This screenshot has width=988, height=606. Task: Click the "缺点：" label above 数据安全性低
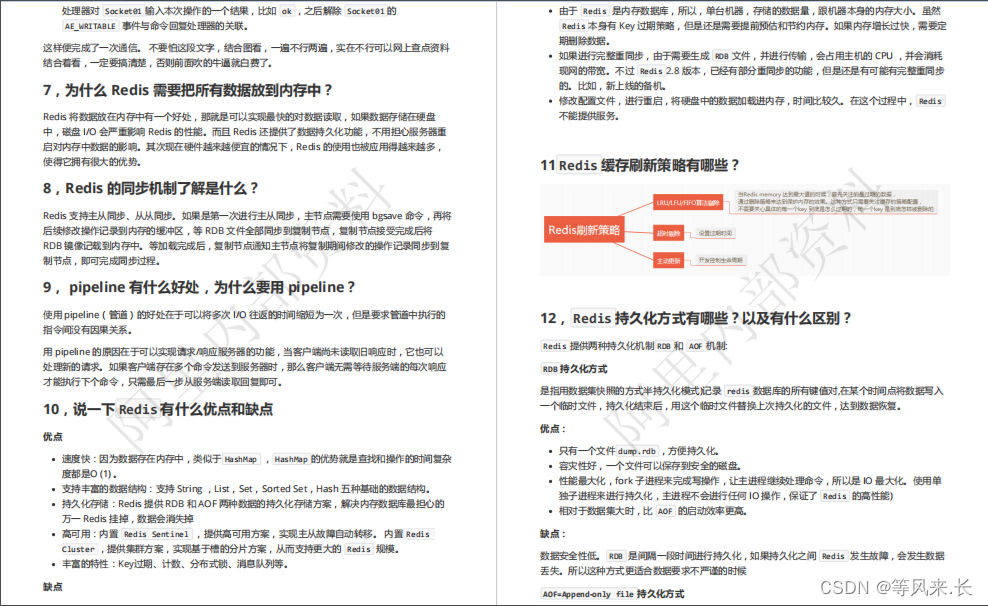pos(553,534)
